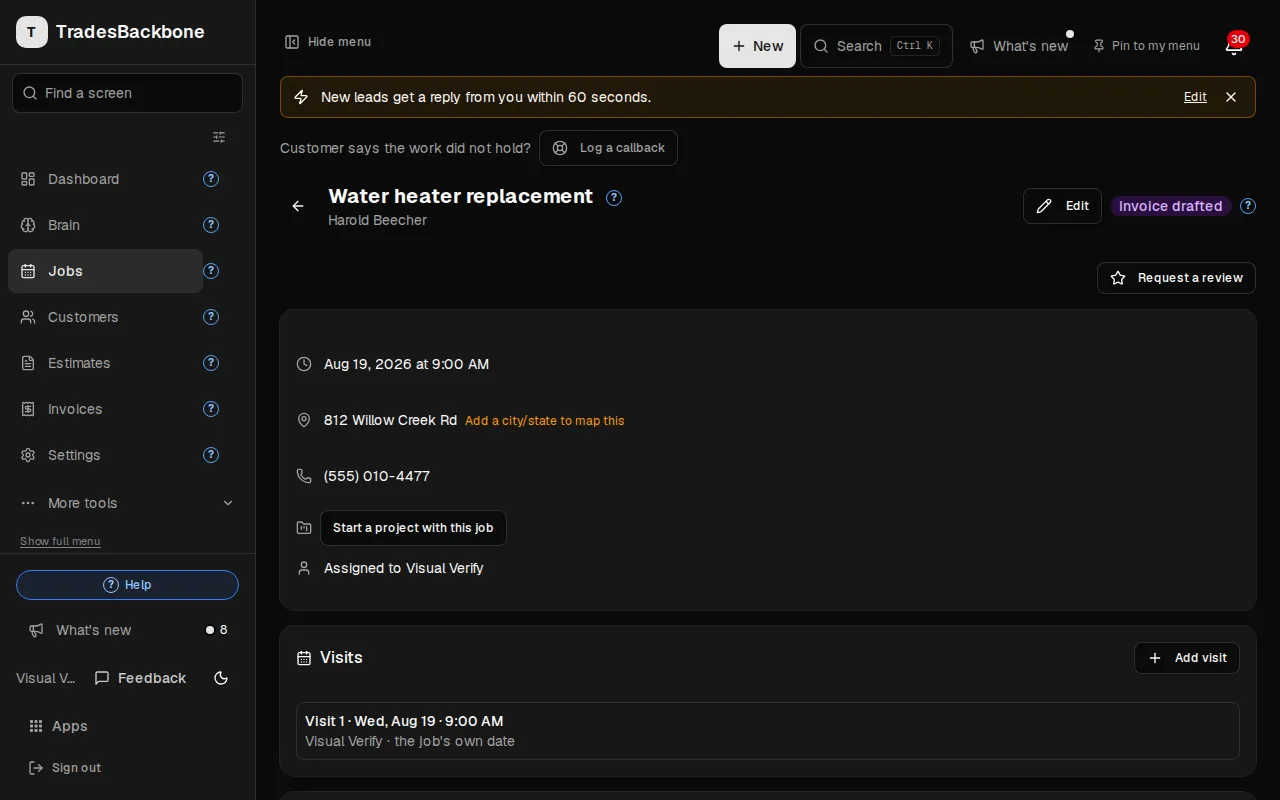Click the New button
Image resolution: width=1280 pixels, height=800 pixels.
tap(757, 46)
